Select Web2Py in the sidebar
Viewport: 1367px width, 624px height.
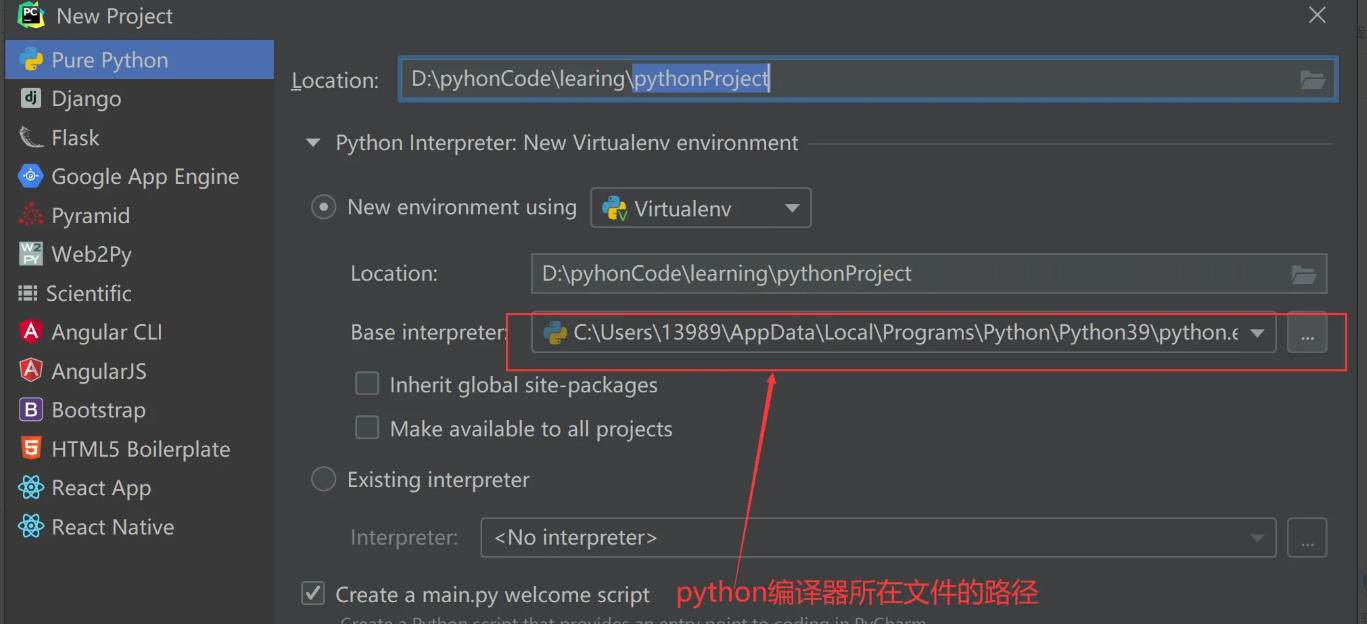(29, 254)
